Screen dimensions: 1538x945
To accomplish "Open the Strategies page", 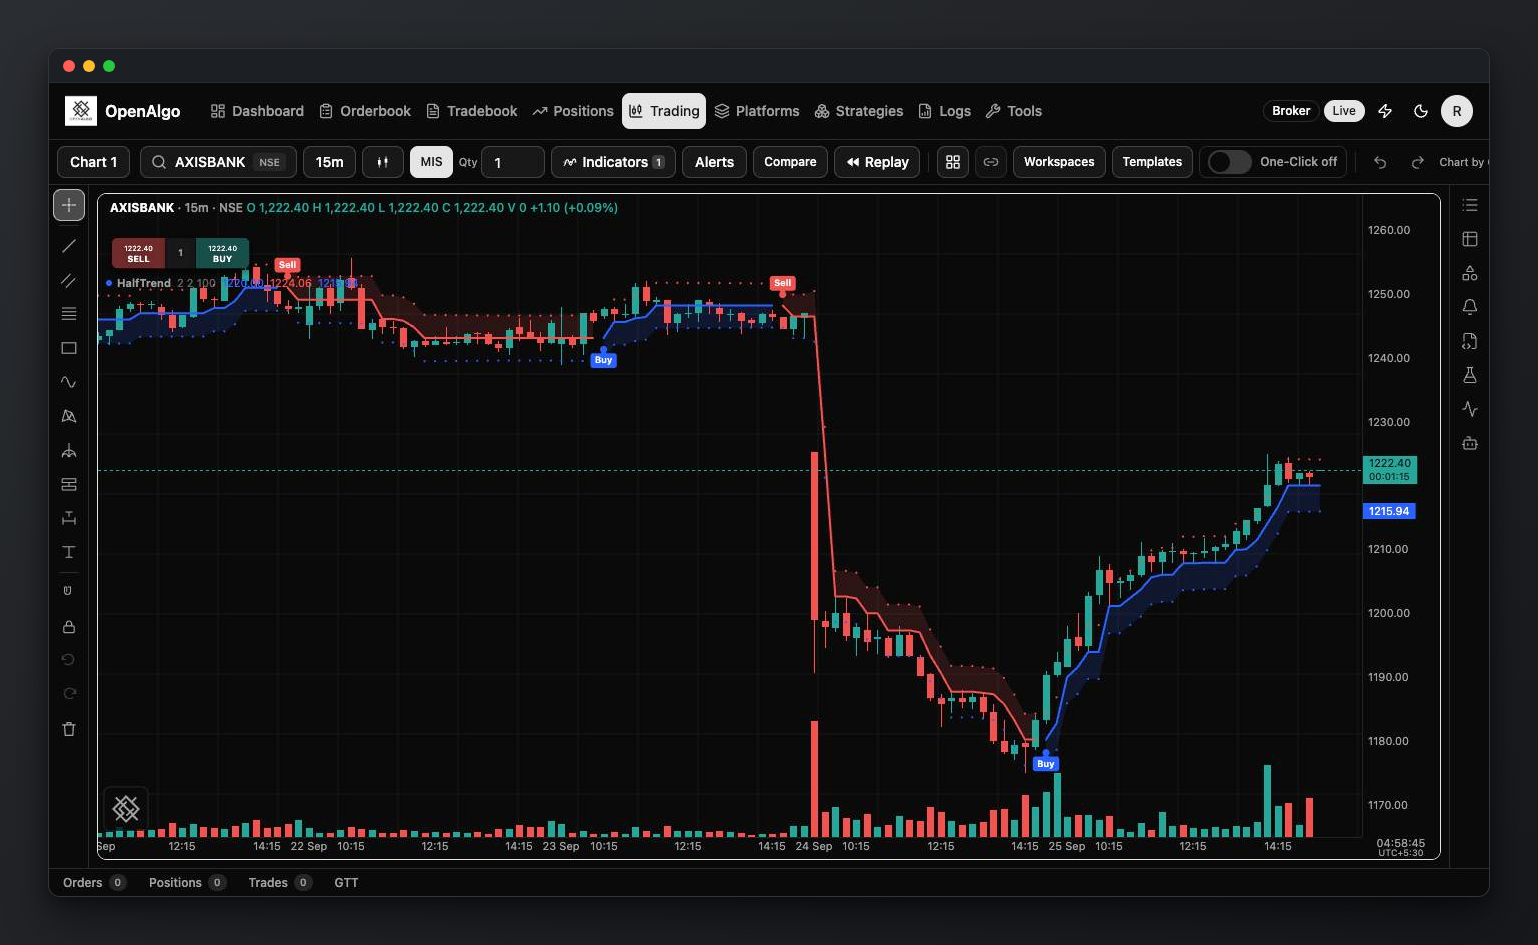I will 859,111.
